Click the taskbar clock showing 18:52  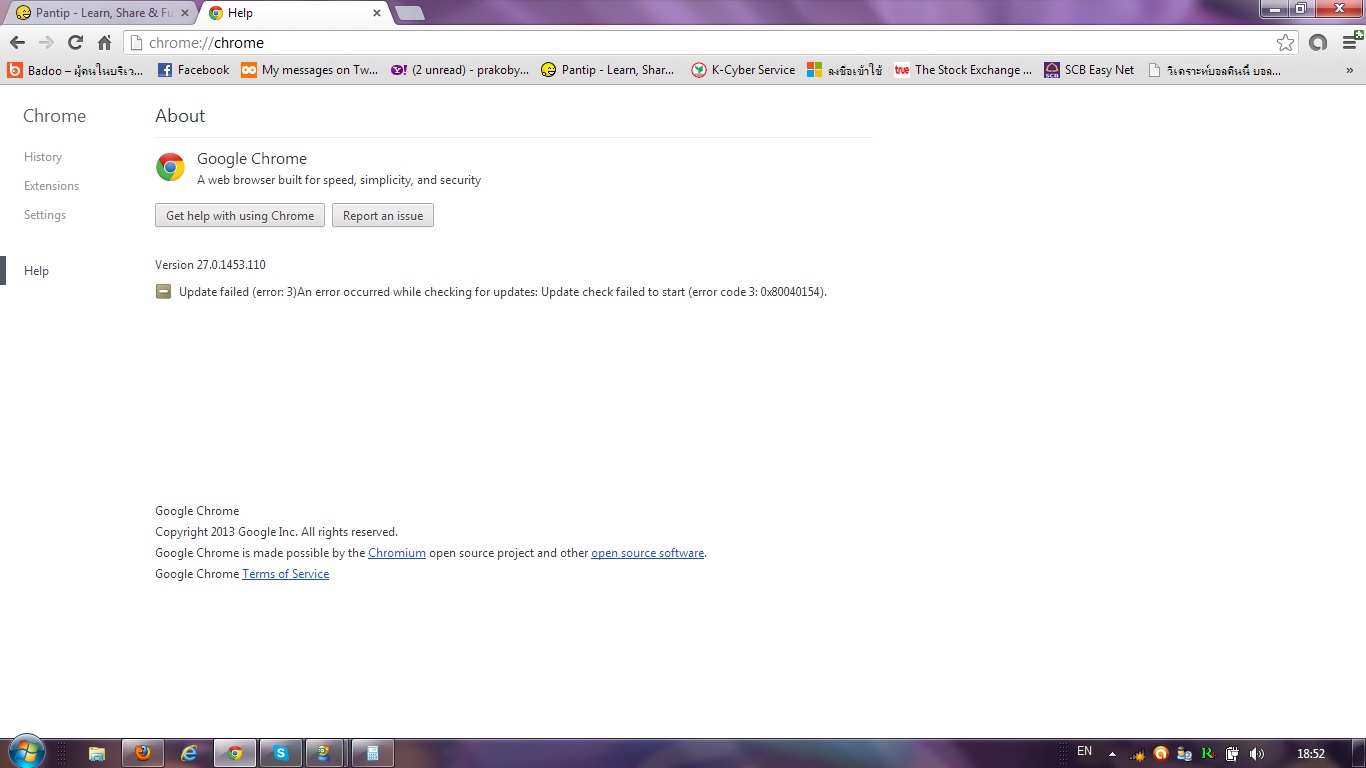[1311, 754]
